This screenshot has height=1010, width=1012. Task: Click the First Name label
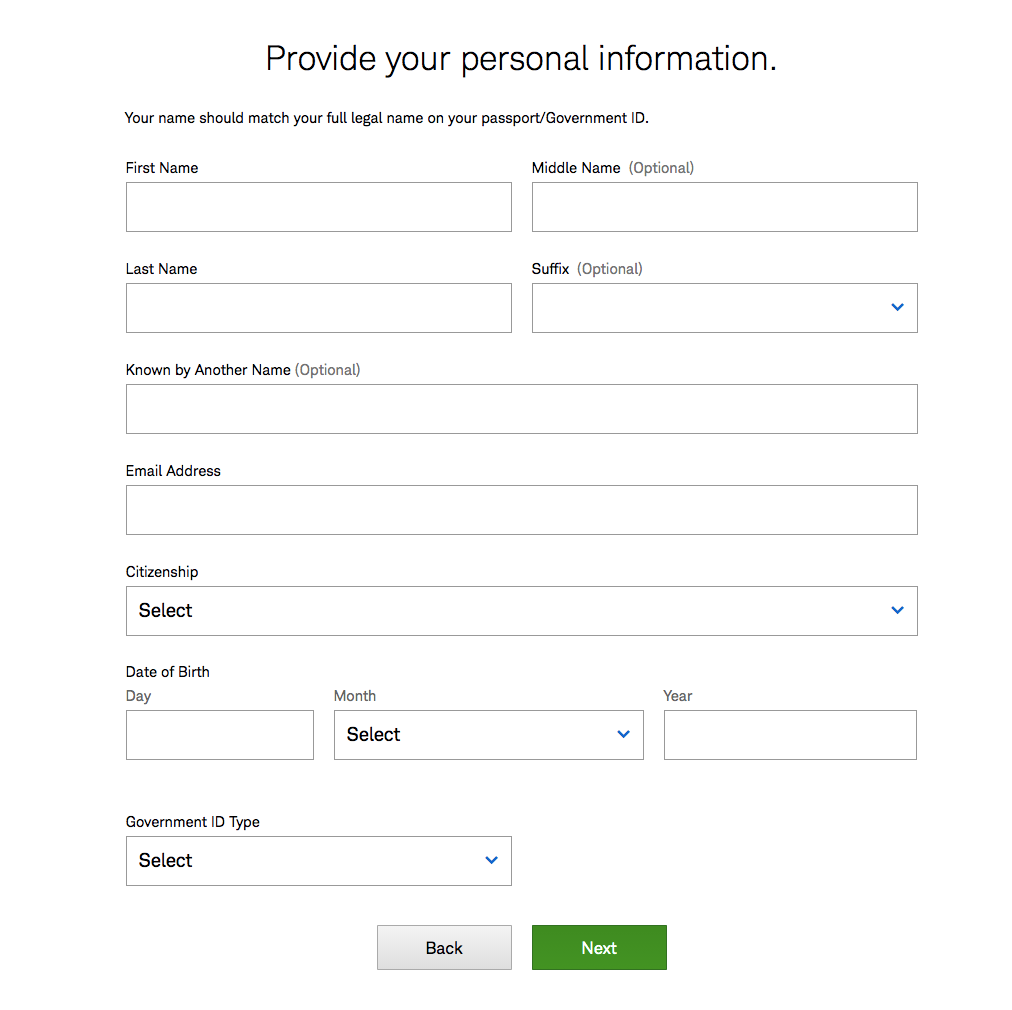pyautogui.click(x=162, y=168)
